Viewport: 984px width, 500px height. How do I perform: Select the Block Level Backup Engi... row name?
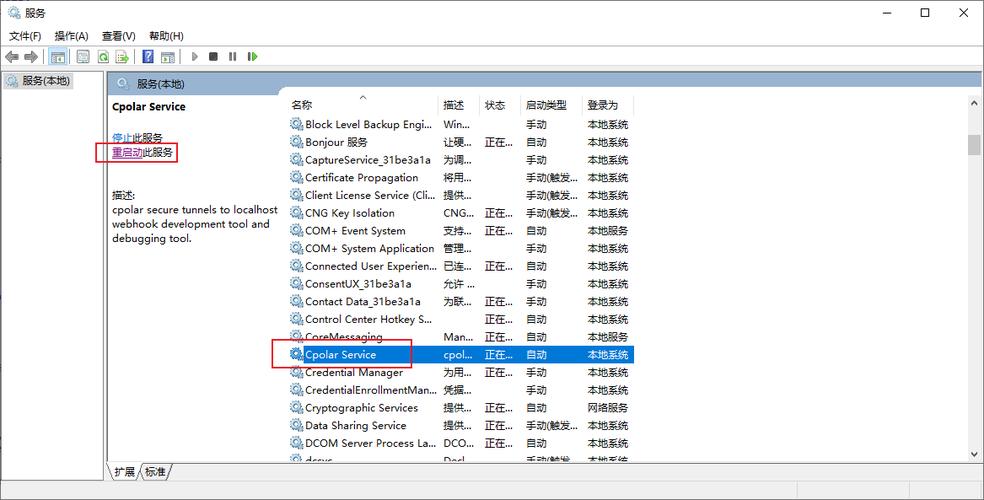(x=368, y=124)
